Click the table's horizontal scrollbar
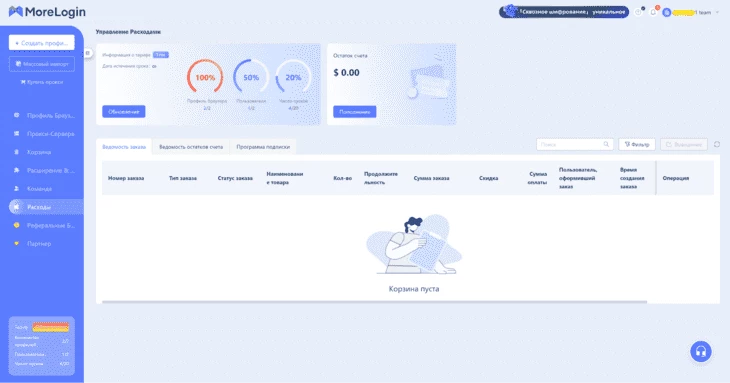 click(374, 302)
